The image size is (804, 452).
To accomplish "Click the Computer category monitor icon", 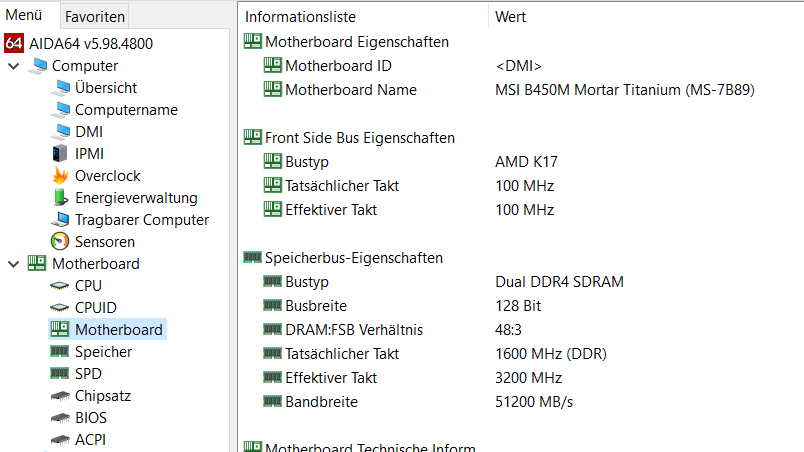I will (38, 66).
